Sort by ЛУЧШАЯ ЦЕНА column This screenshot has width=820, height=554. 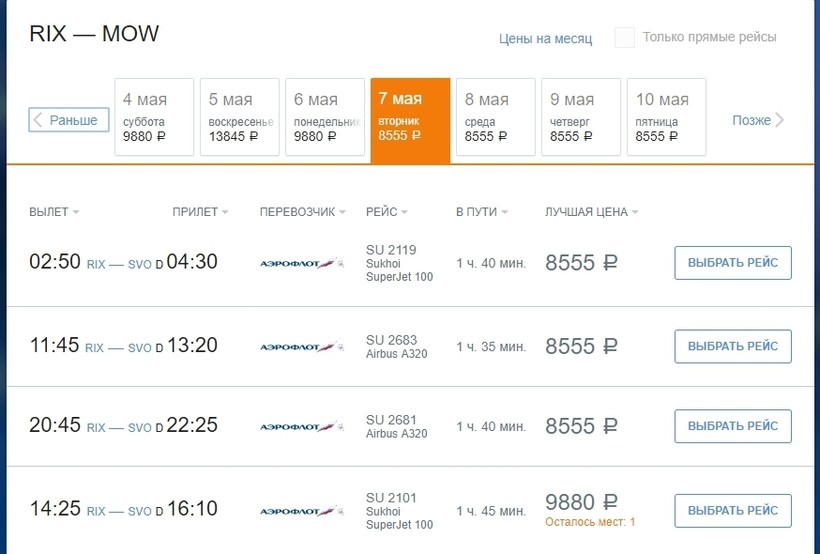point(591,212)
